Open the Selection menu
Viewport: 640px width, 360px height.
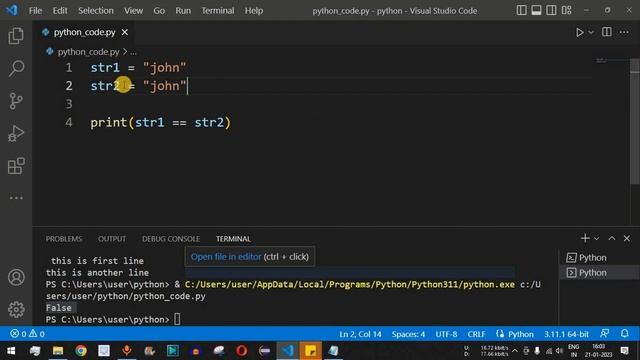point(96,11)
